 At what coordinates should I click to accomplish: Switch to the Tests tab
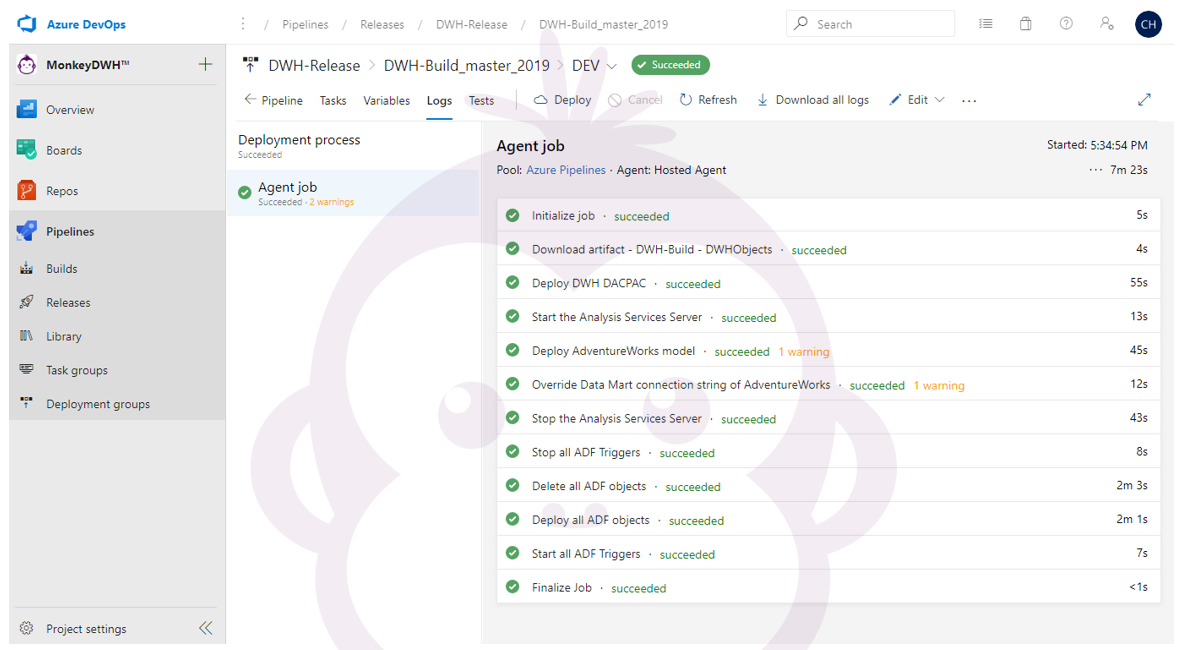click(482, 100)
